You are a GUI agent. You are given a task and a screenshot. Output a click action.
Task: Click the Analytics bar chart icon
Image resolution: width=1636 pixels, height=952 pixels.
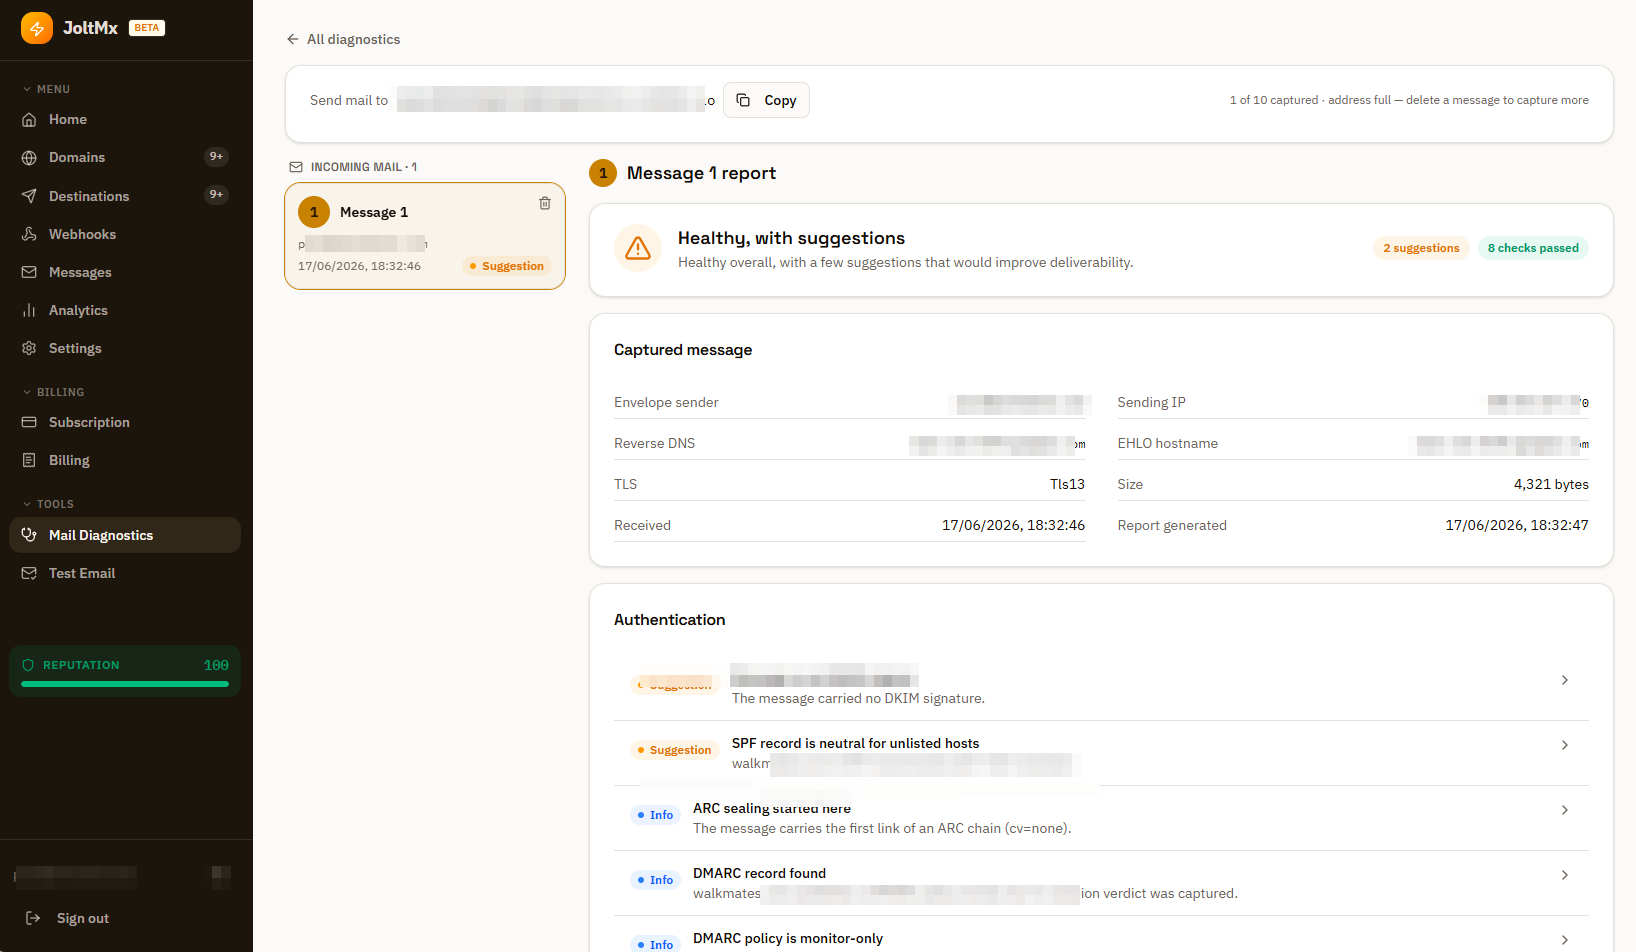29,310
